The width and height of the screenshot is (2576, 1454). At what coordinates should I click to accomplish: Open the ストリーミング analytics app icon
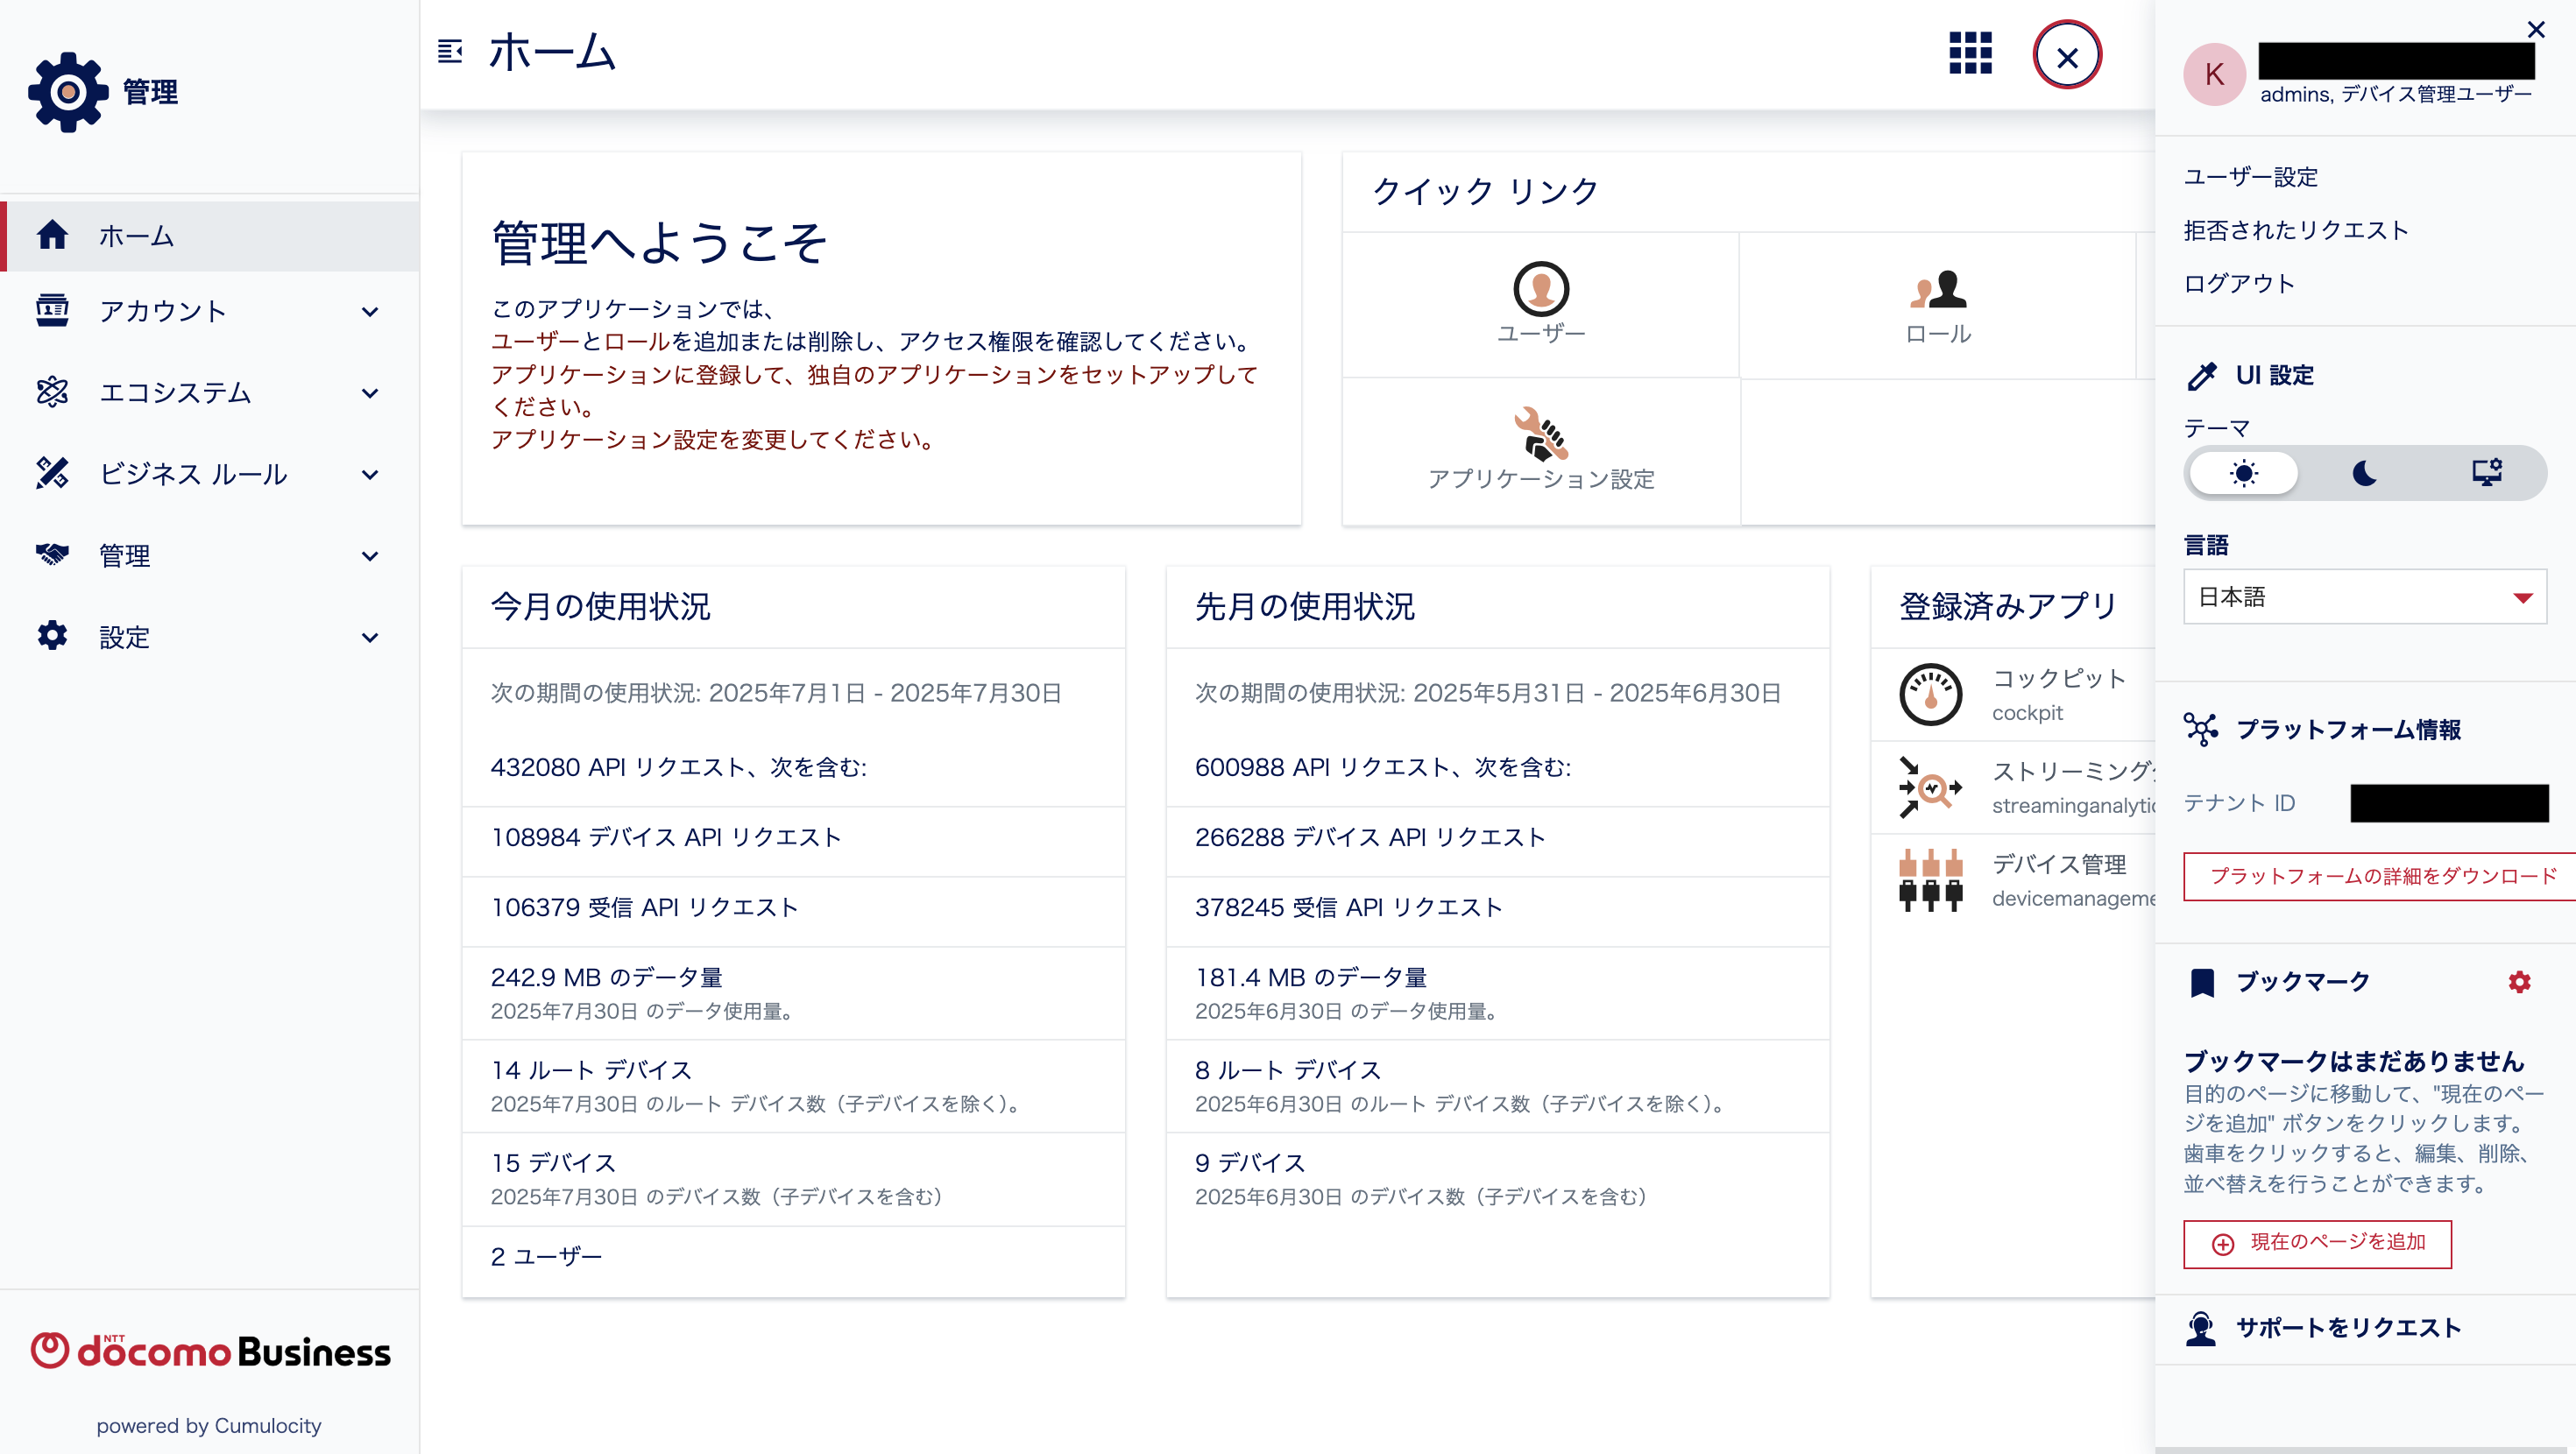click(x=1930, y=787)
